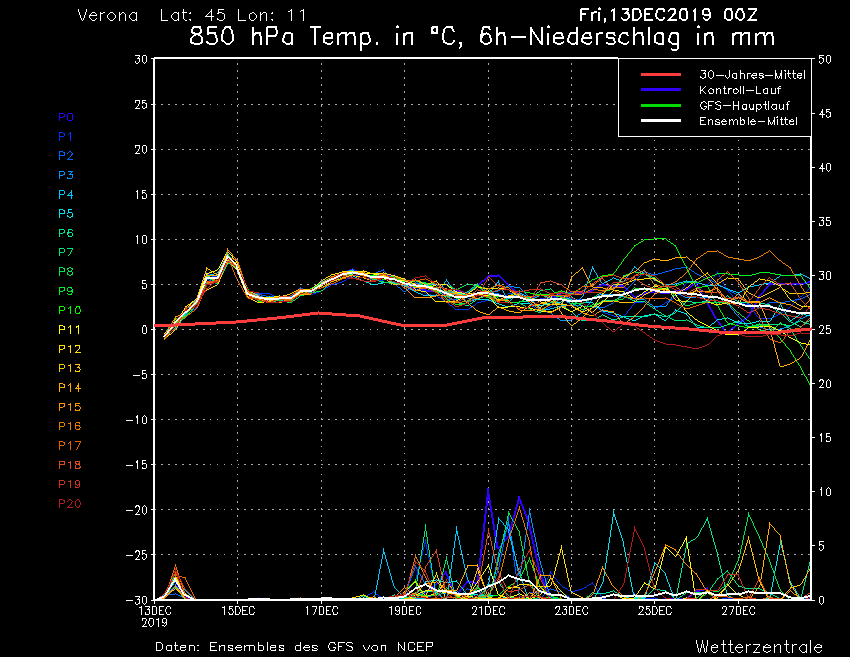Select the P3 ensemble member label
The height and width of the screenshot is (657, 850).
click(x=66, y=175)
